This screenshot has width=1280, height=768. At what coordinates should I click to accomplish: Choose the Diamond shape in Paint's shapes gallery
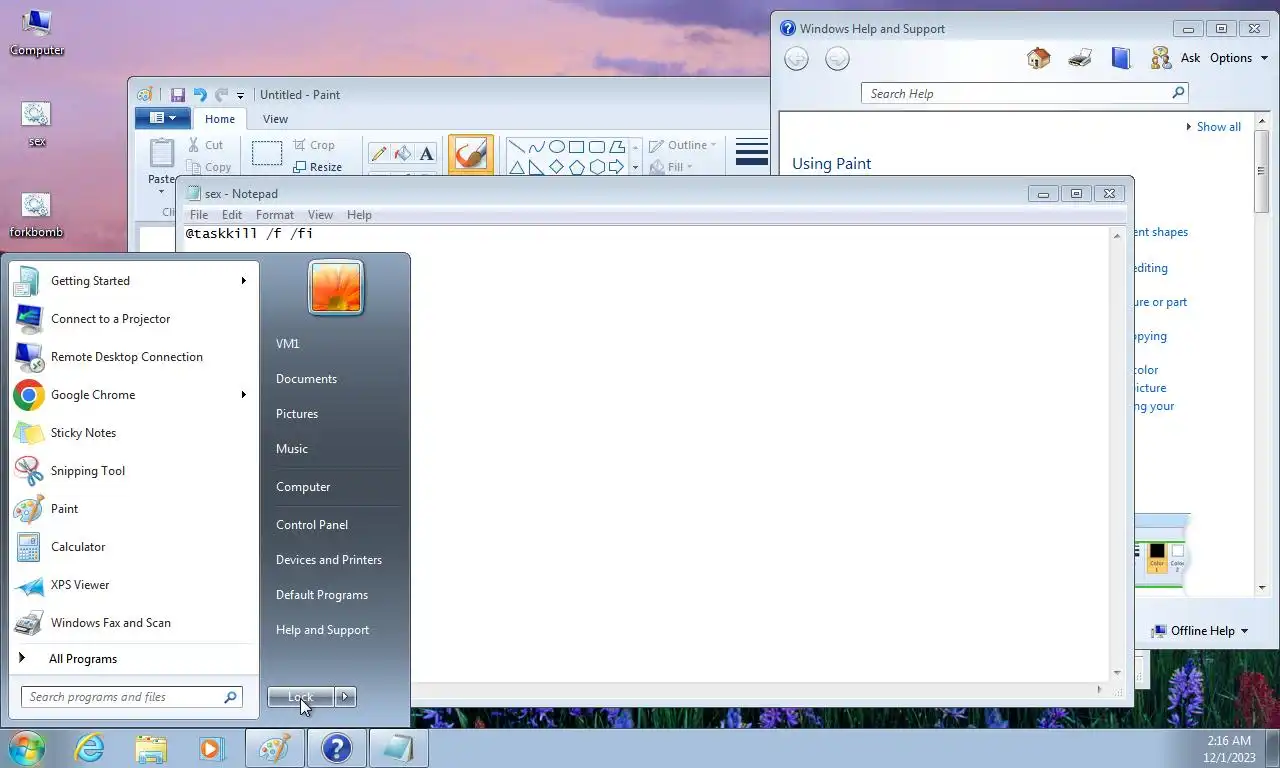click(x=557, y=167)
